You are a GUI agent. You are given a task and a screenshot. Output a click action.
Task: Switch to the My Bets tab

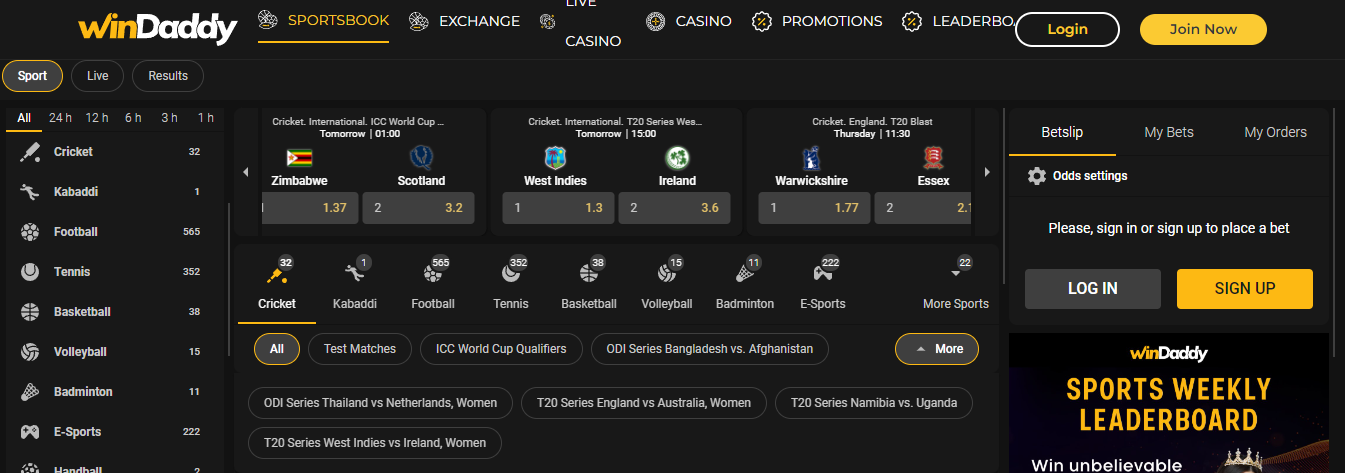tap(1169, 132)
